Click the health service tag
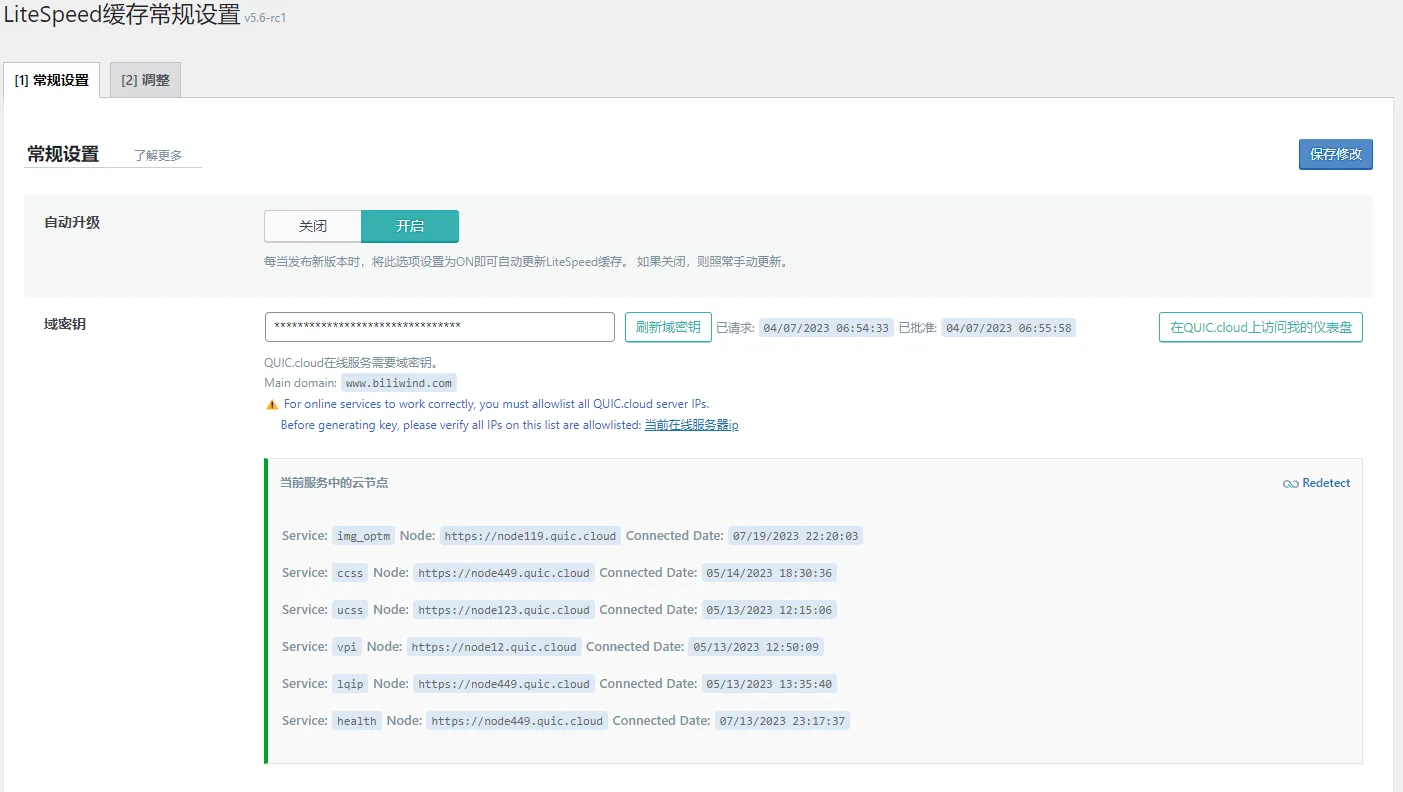 coord(357,721)
